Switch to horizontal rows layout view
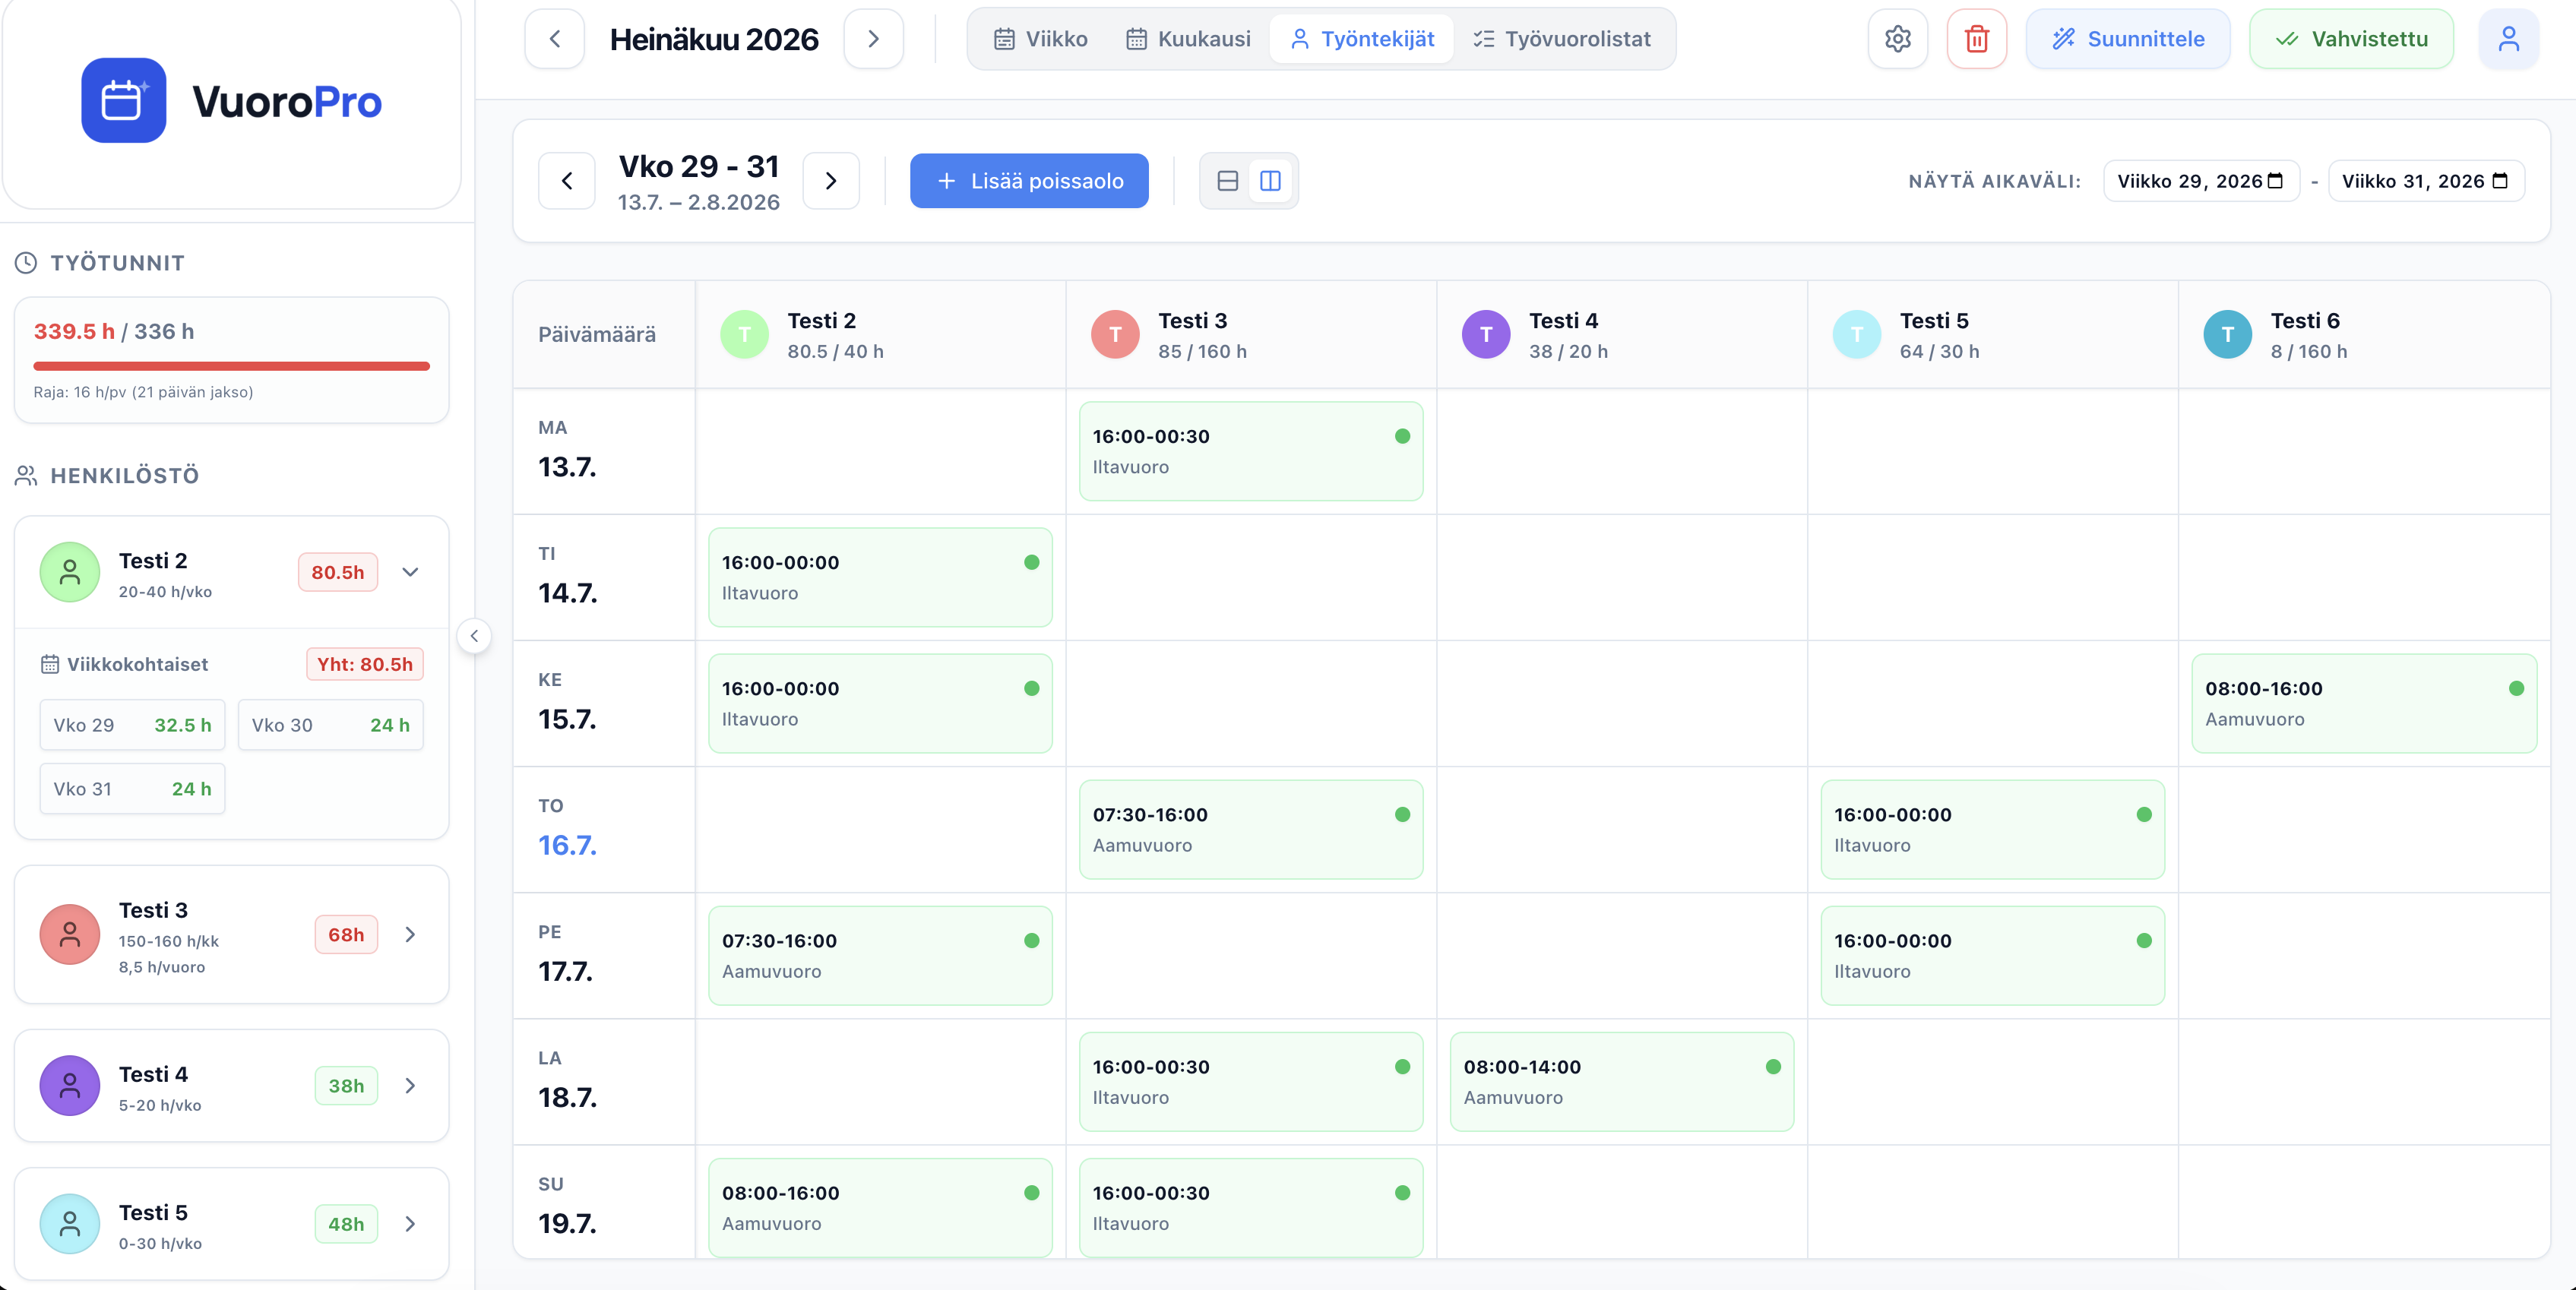This screenshot has height=1290, width=2576. click(1228, 181)
